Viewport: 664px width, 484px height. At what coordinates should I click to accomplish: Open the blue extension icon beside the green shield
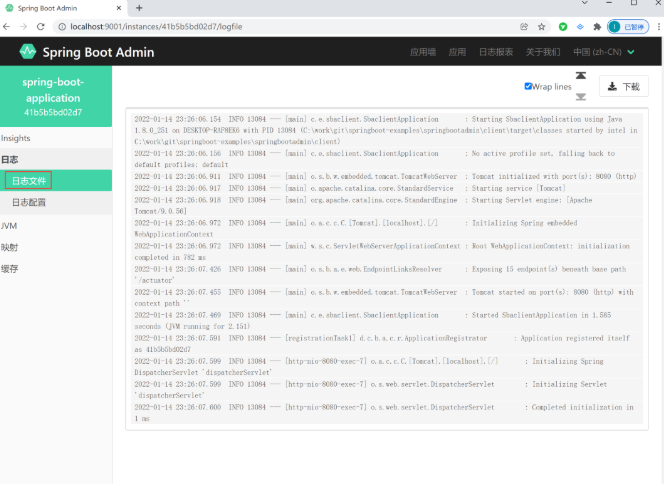[580, 27]
